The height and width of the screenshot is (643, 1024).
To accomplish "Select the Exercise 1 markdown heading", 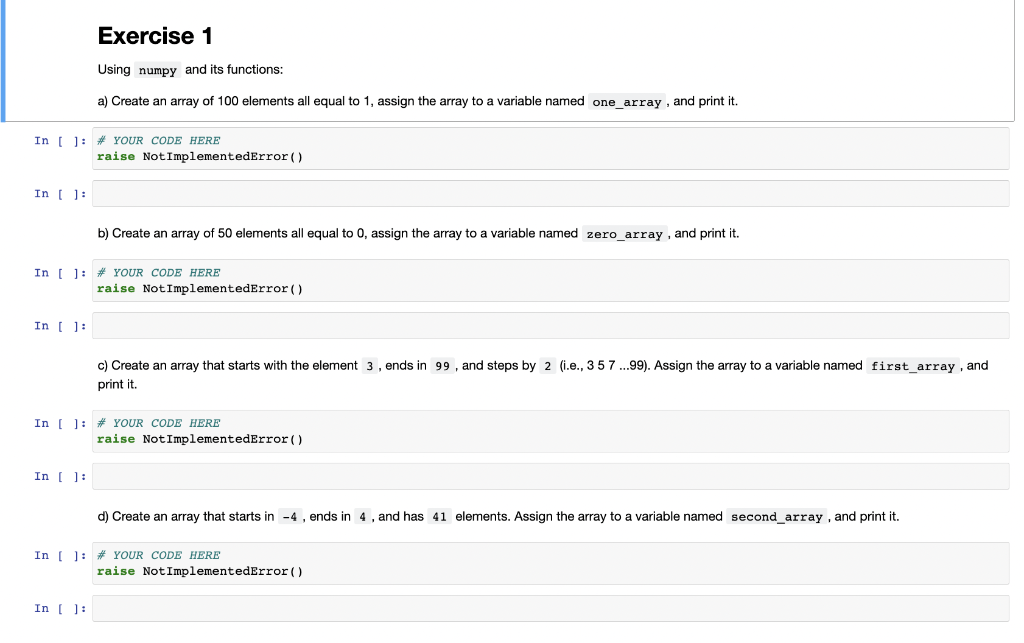I will (x=155, y=35).
